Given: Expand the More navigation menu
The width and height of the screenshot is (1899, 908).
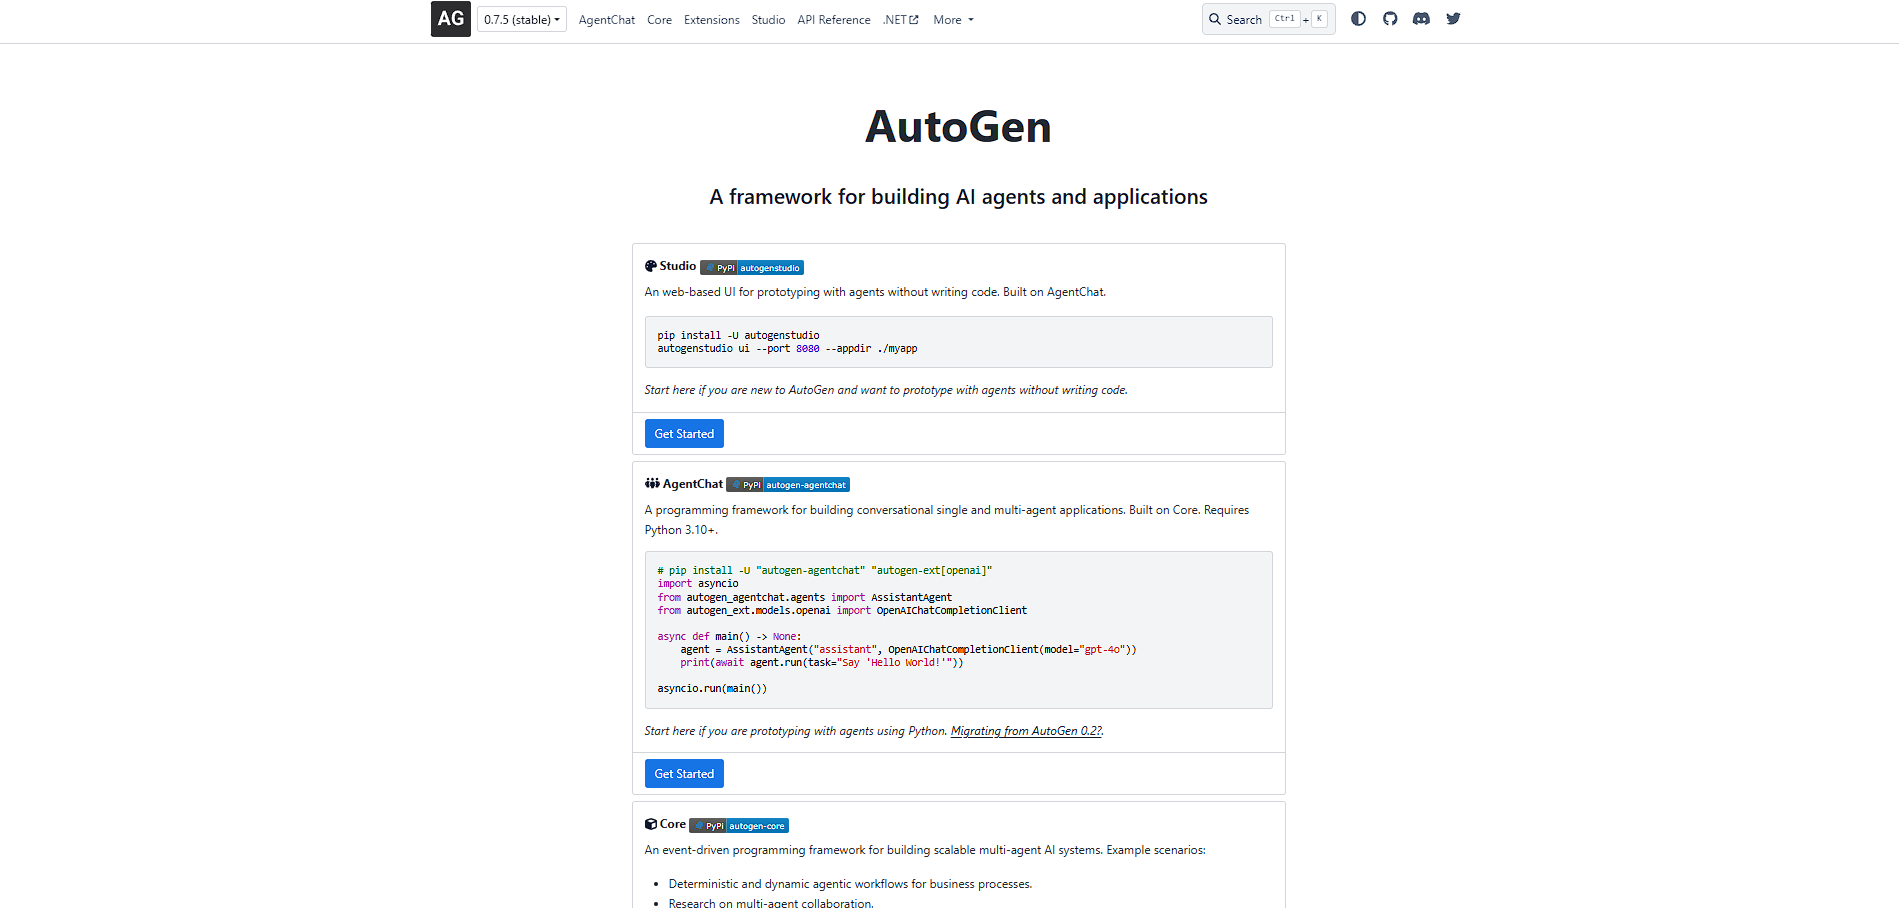Looking at the screenshot, I should 951,19.
